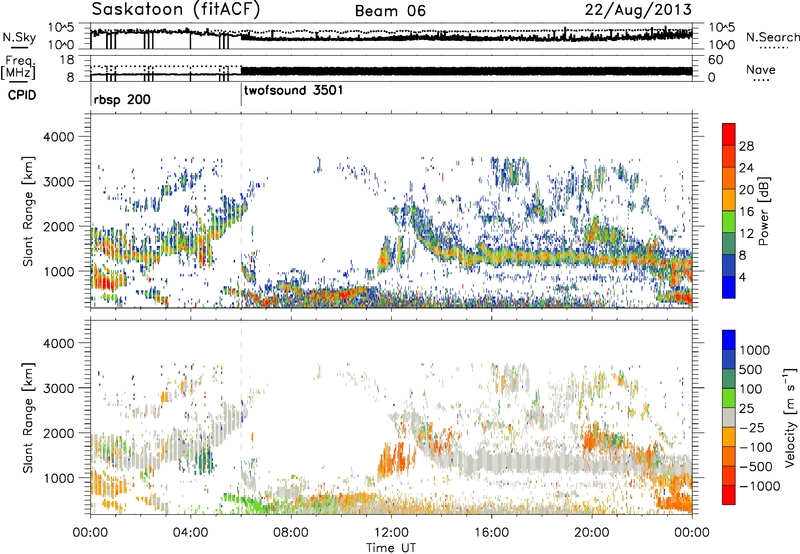
Task: Click the "12" value on the Power color bar
Action: point(746,234)
